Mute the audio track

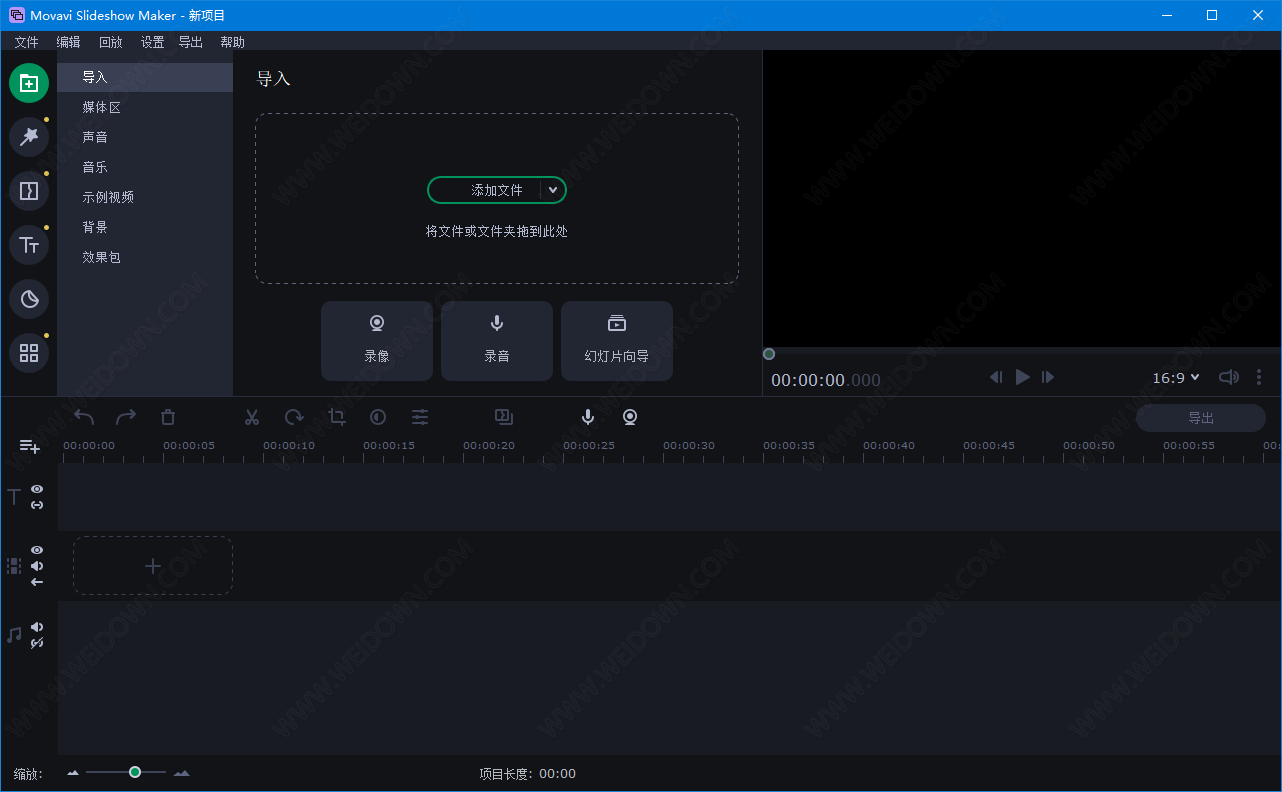tap(37, 627)
